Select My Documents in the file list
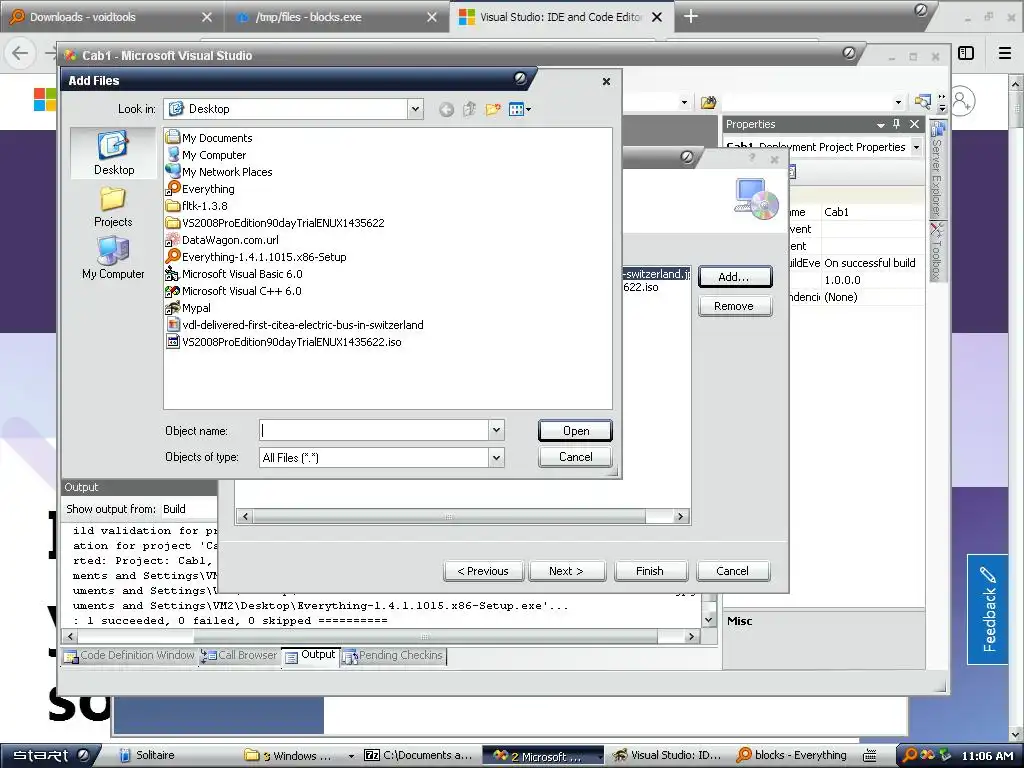1024x768 pixels. tap(209, 138)
